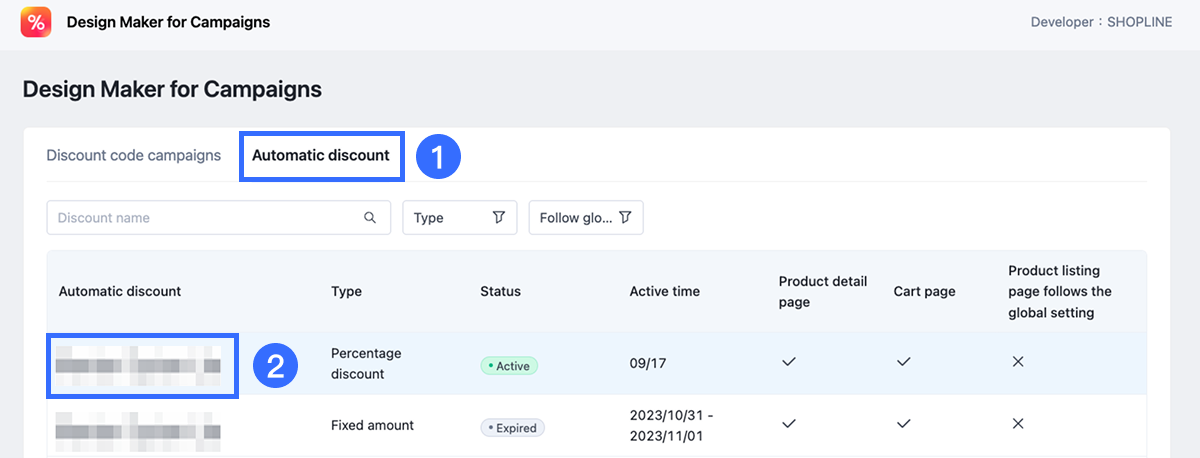Open the blurred discount name in first row
Screen dimensions: 1200x458
138,366
